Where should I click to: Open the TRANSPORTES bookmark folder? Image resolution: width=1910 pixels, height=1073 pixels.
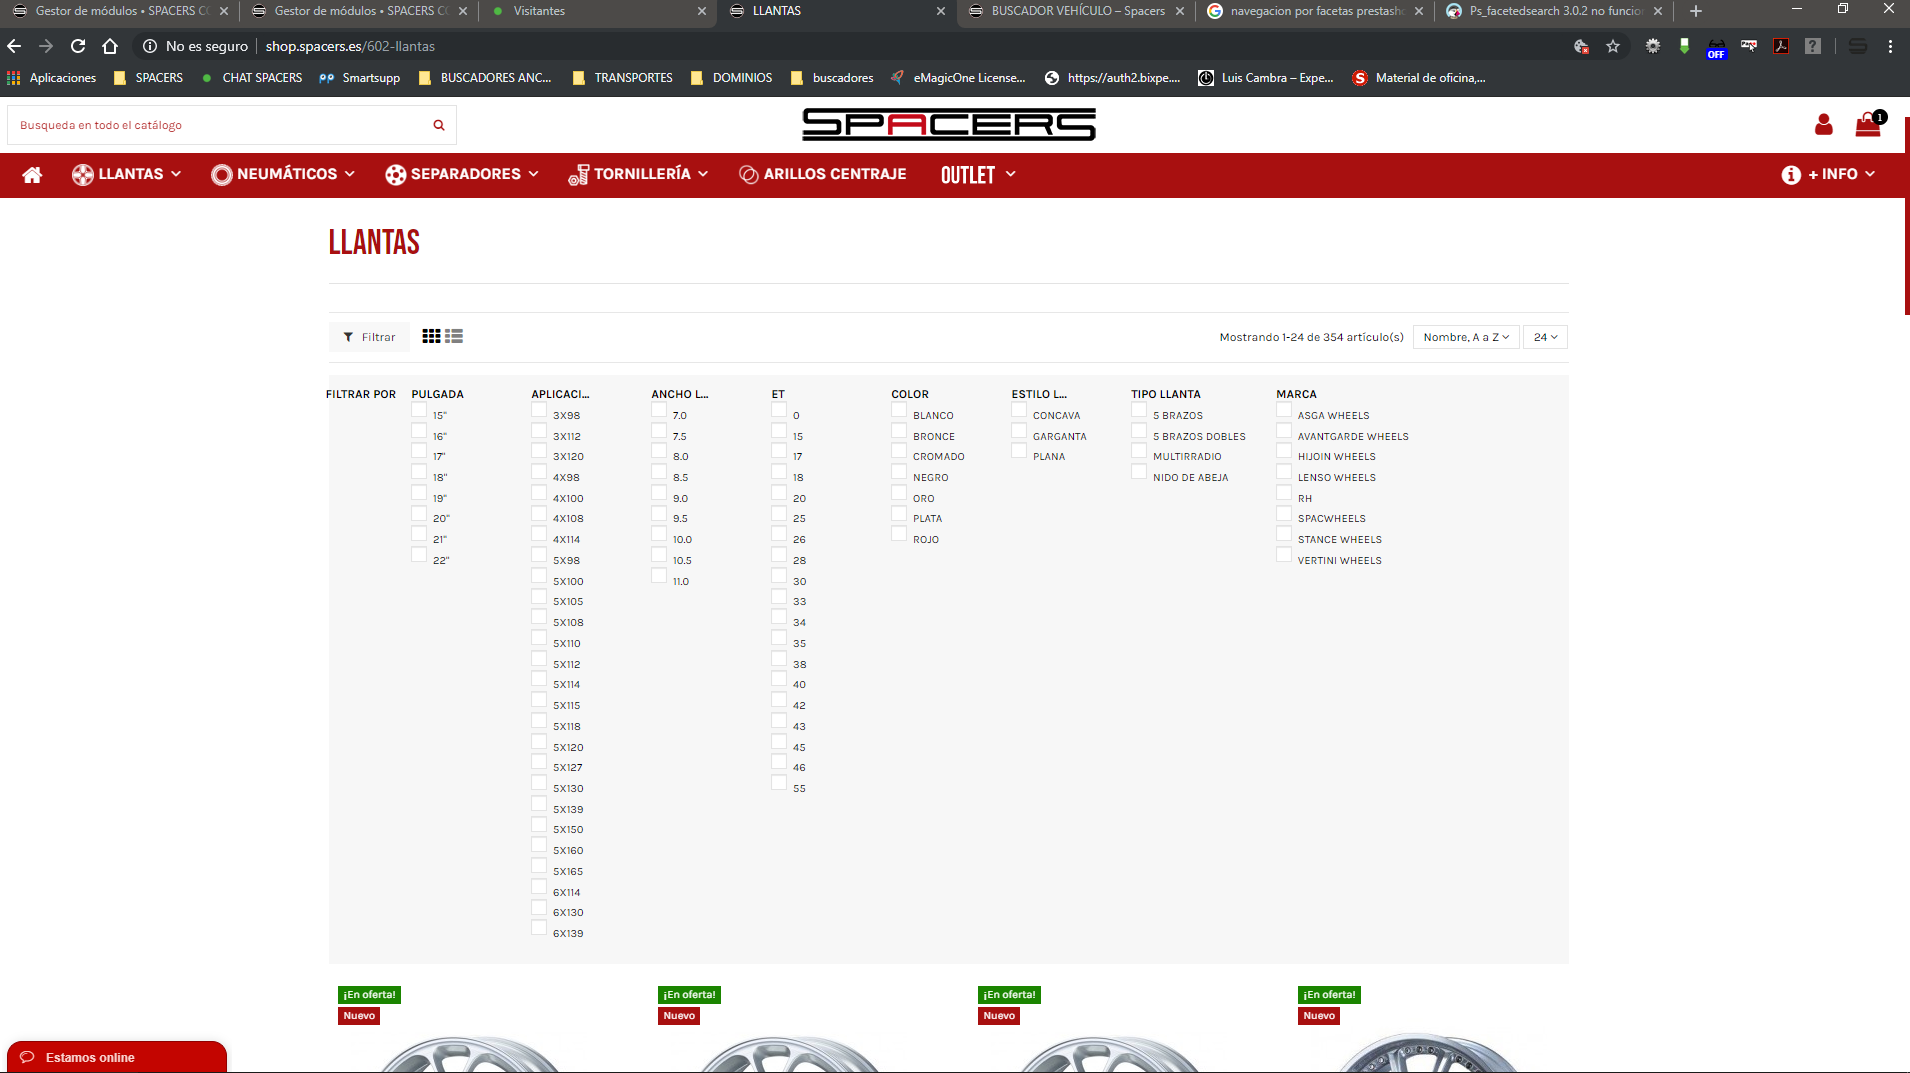[x=622, y=78]
